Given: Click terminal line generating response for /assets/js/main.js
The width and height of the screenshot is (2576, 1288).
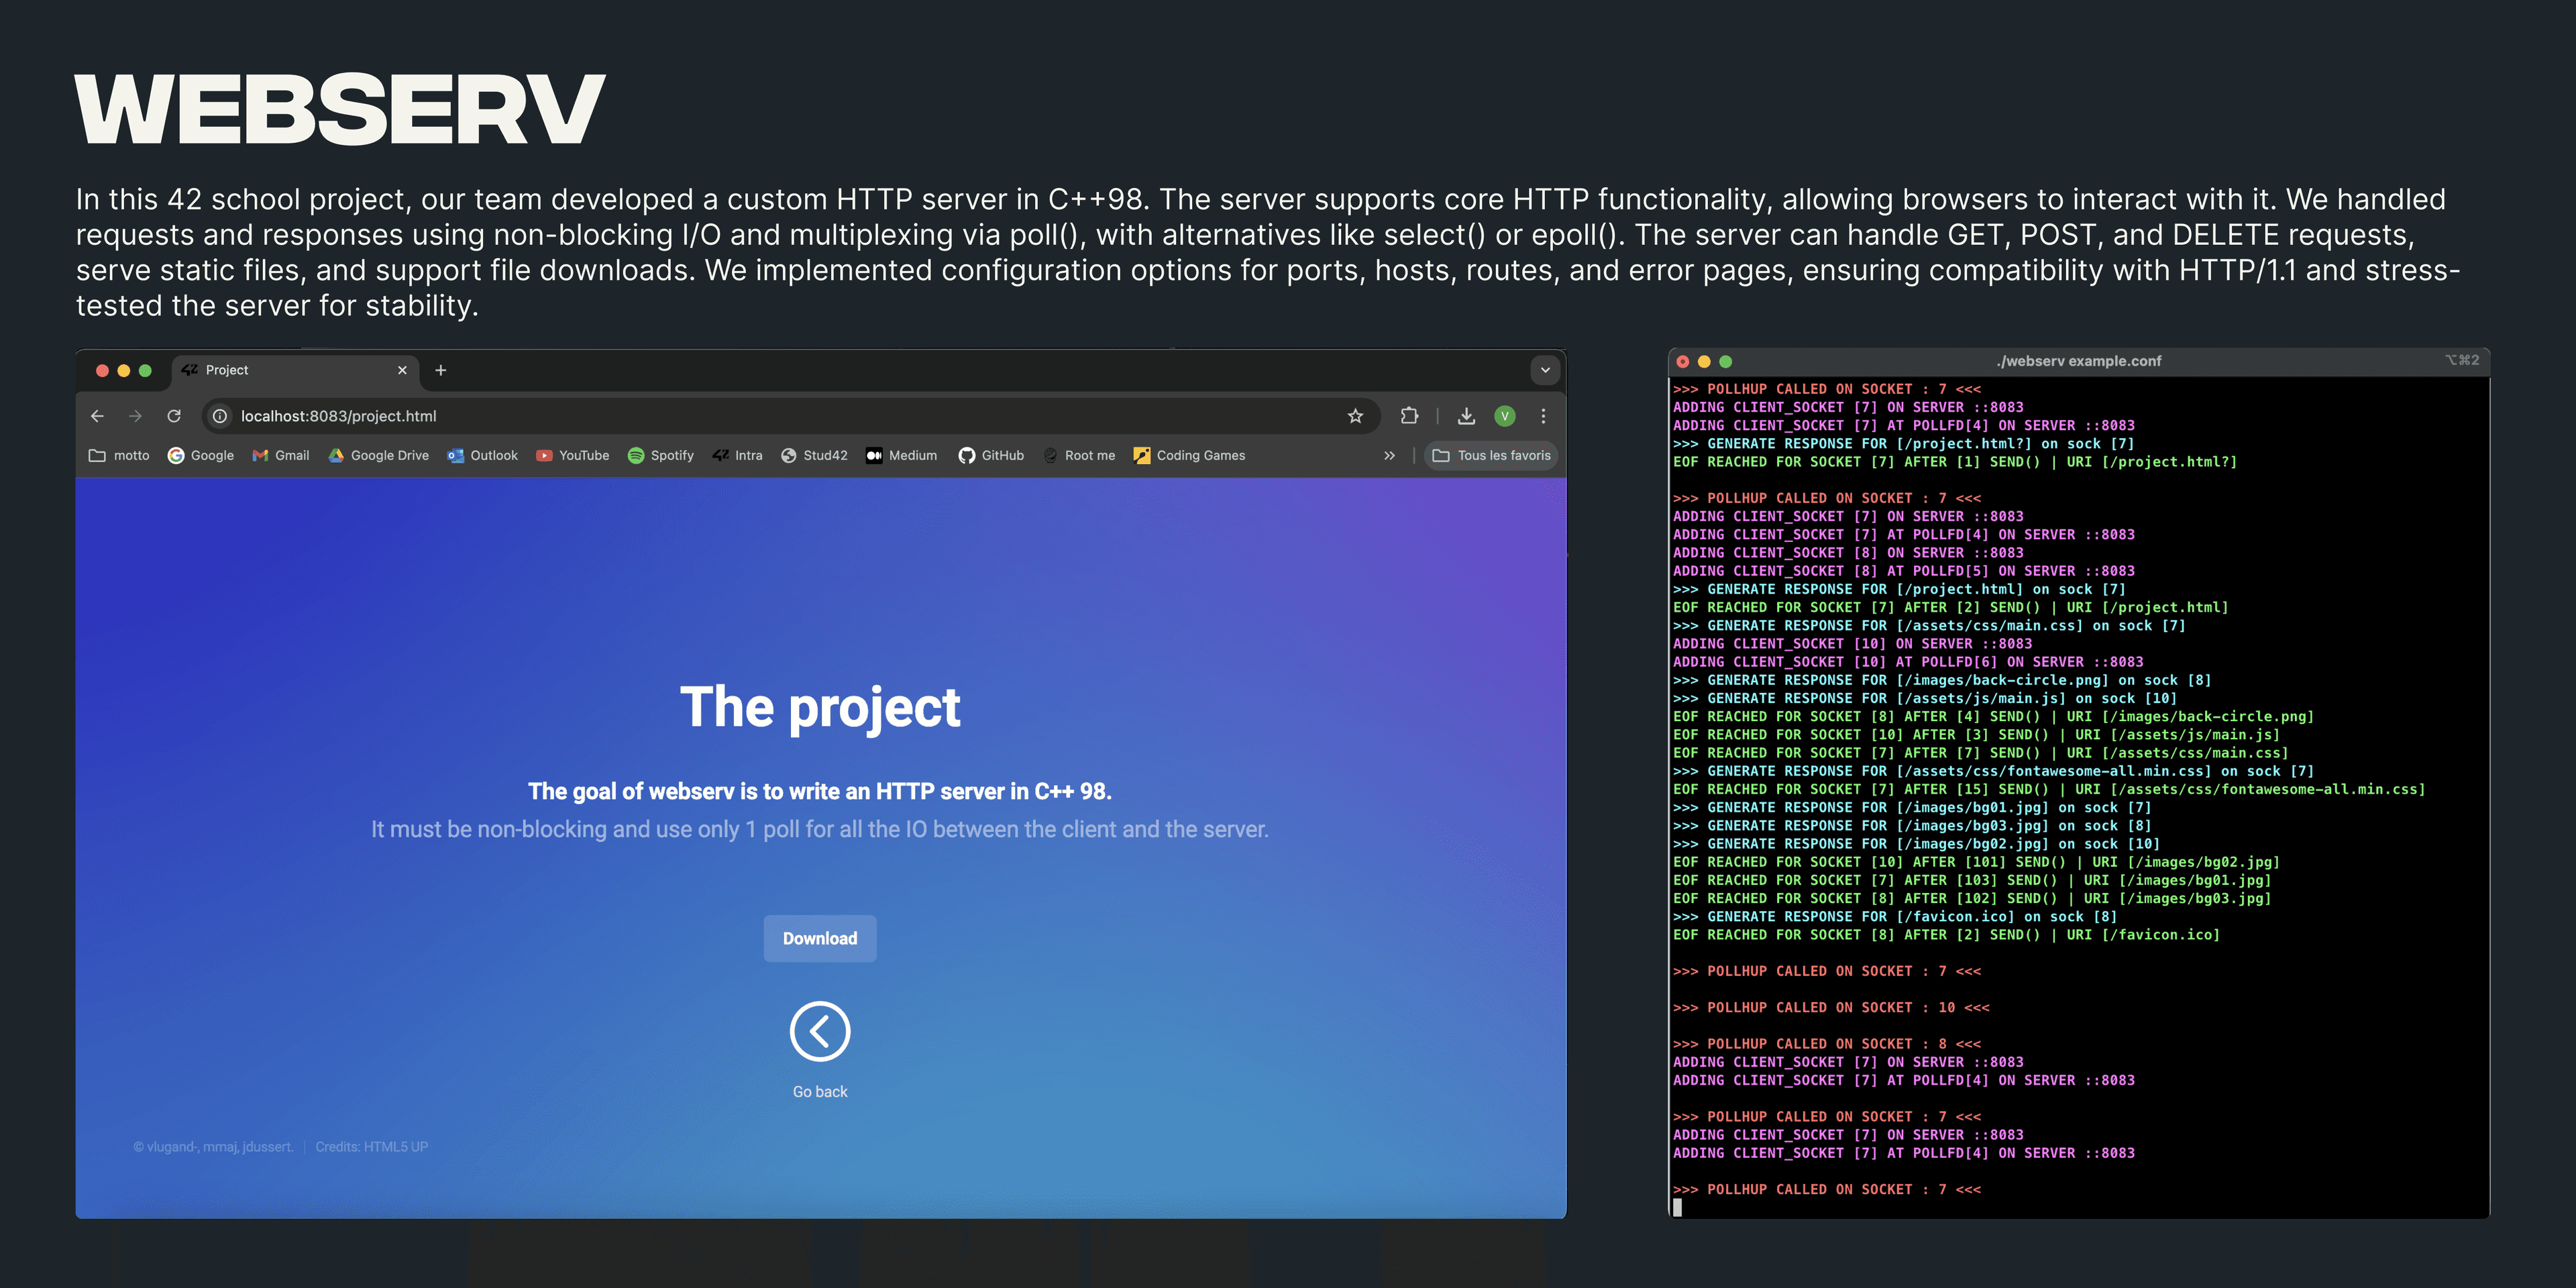Looking at the screenshot, I should (x=1925, y=698).
